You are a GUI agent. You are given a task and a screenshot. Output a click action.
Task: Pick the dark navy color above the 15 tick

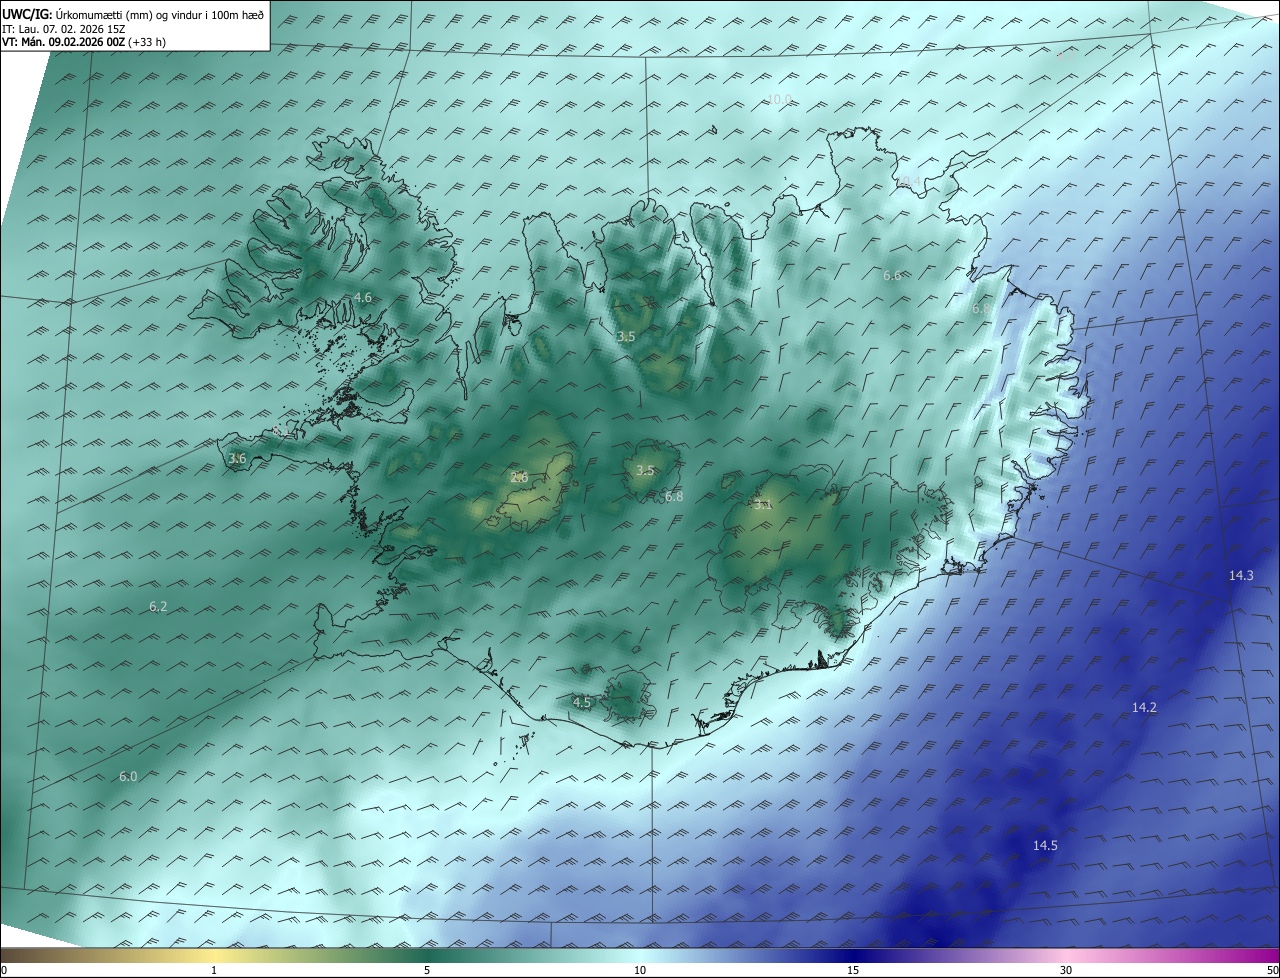[853, 955]
